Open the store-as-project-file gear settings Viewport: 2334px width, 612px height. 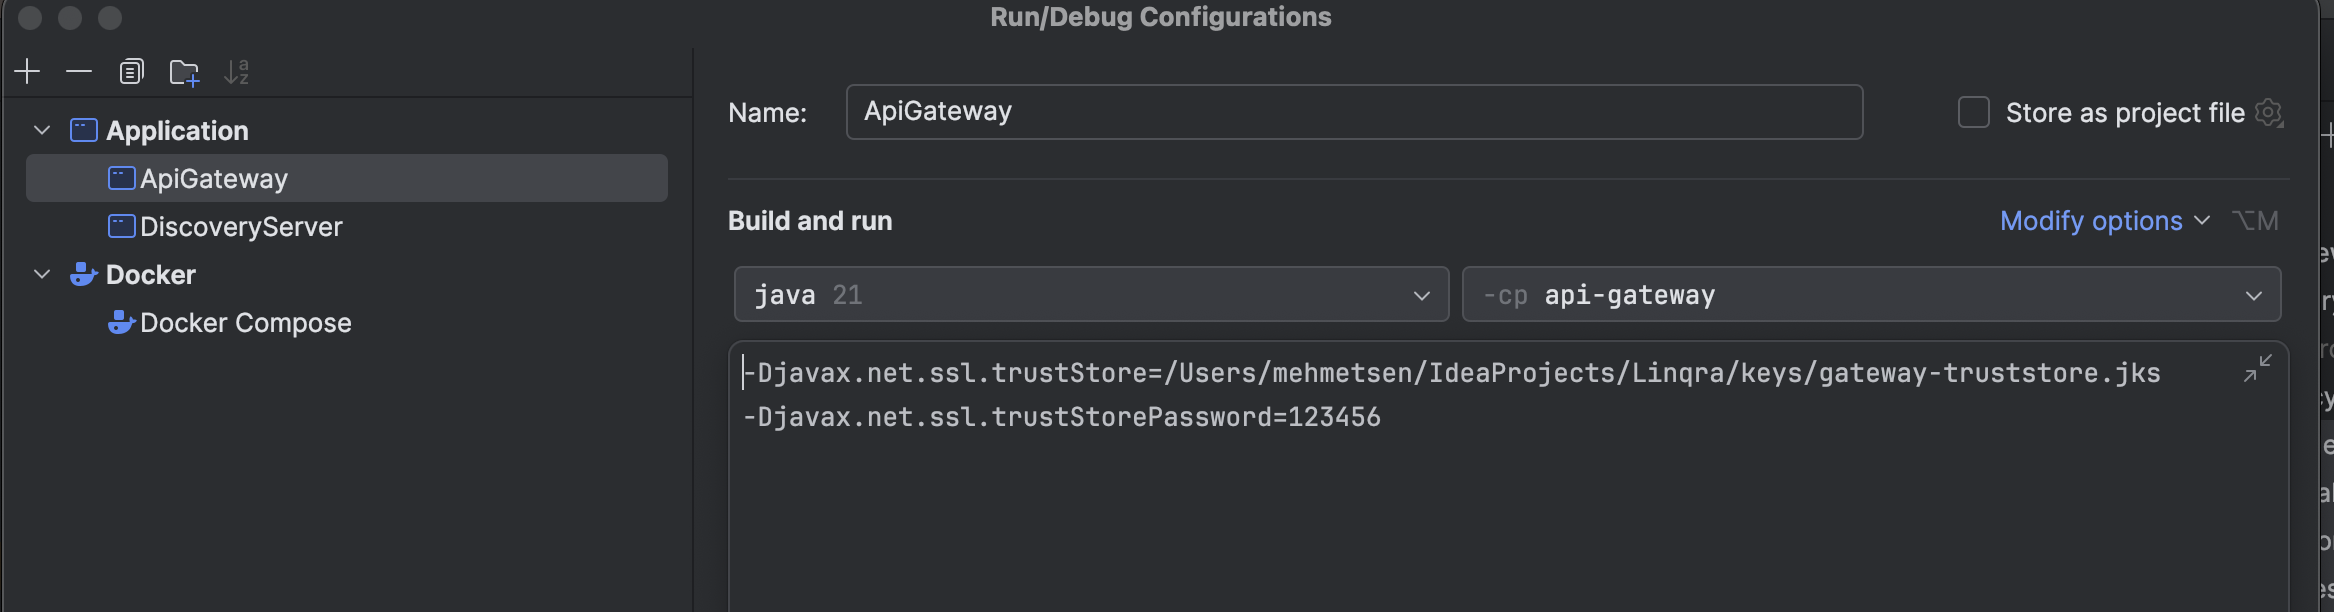click(2268, 112)
